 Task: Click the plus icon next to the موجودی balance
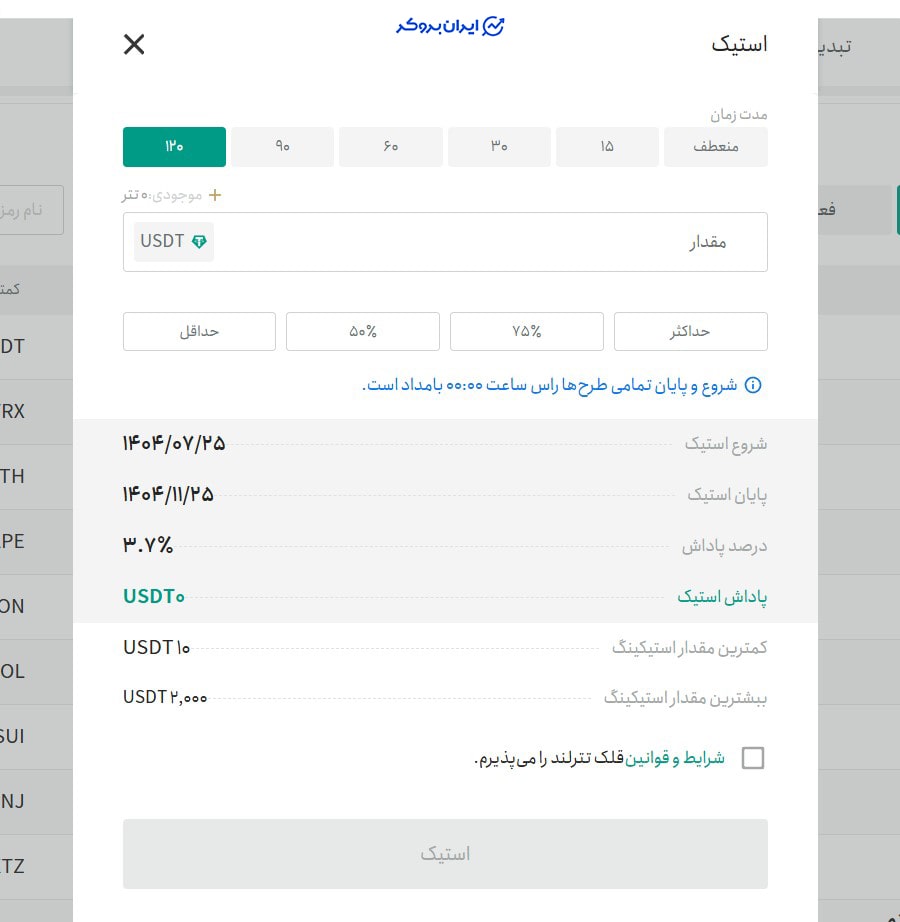[x=214, y=196]
